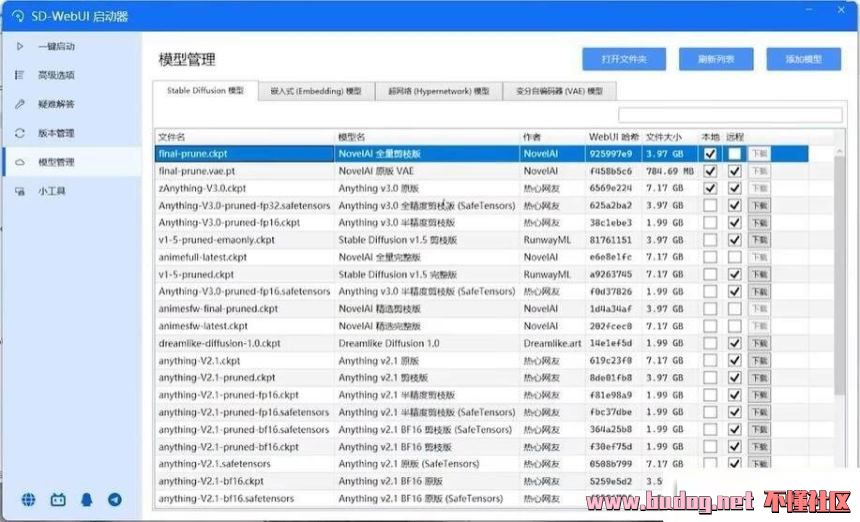
Task: Click model name Dreamlike Diffusion 1.0
Action: pos(389,344)
